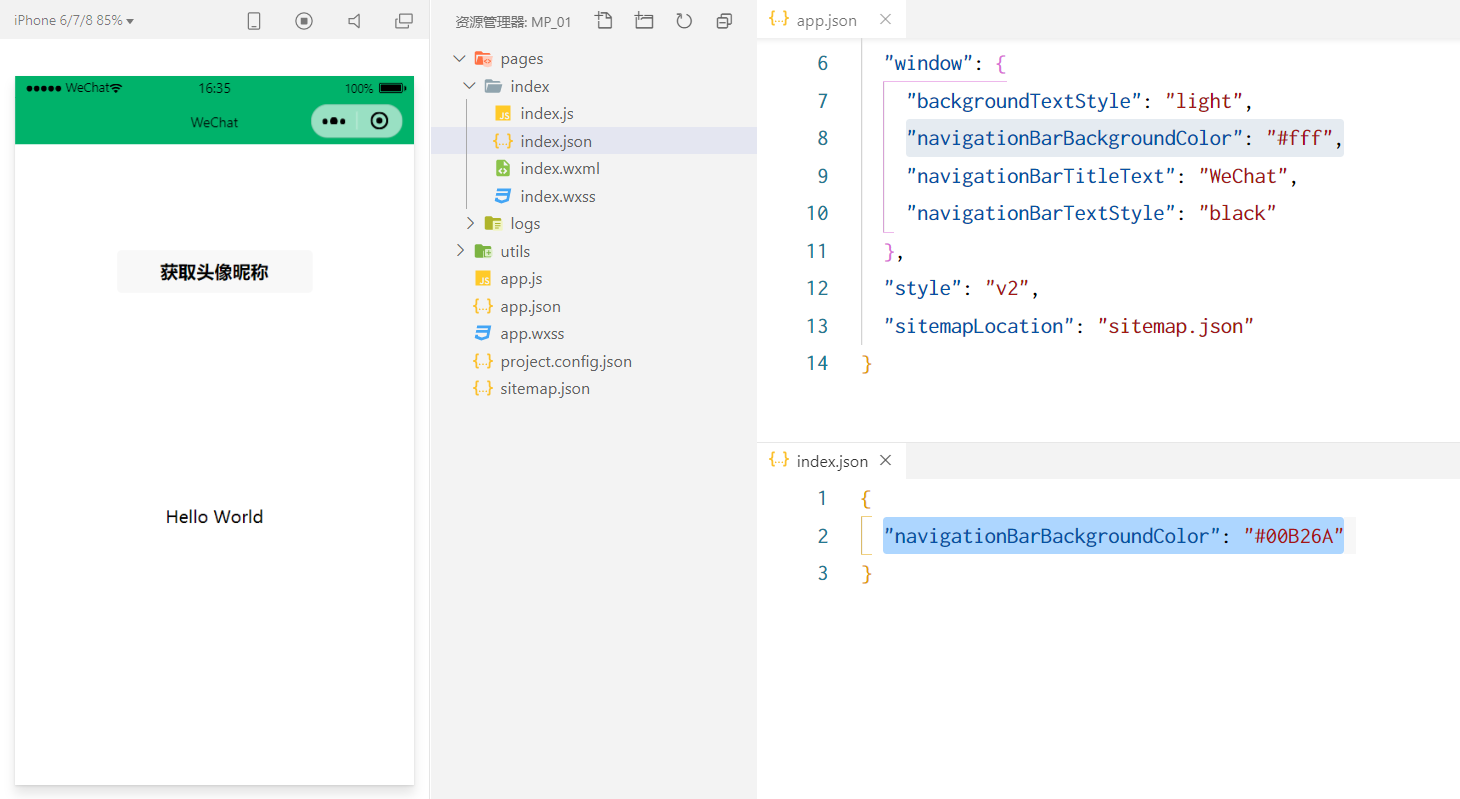Mute the simulator sound icon
This screenshot has width=1460, height=799.
pos(354,21)
